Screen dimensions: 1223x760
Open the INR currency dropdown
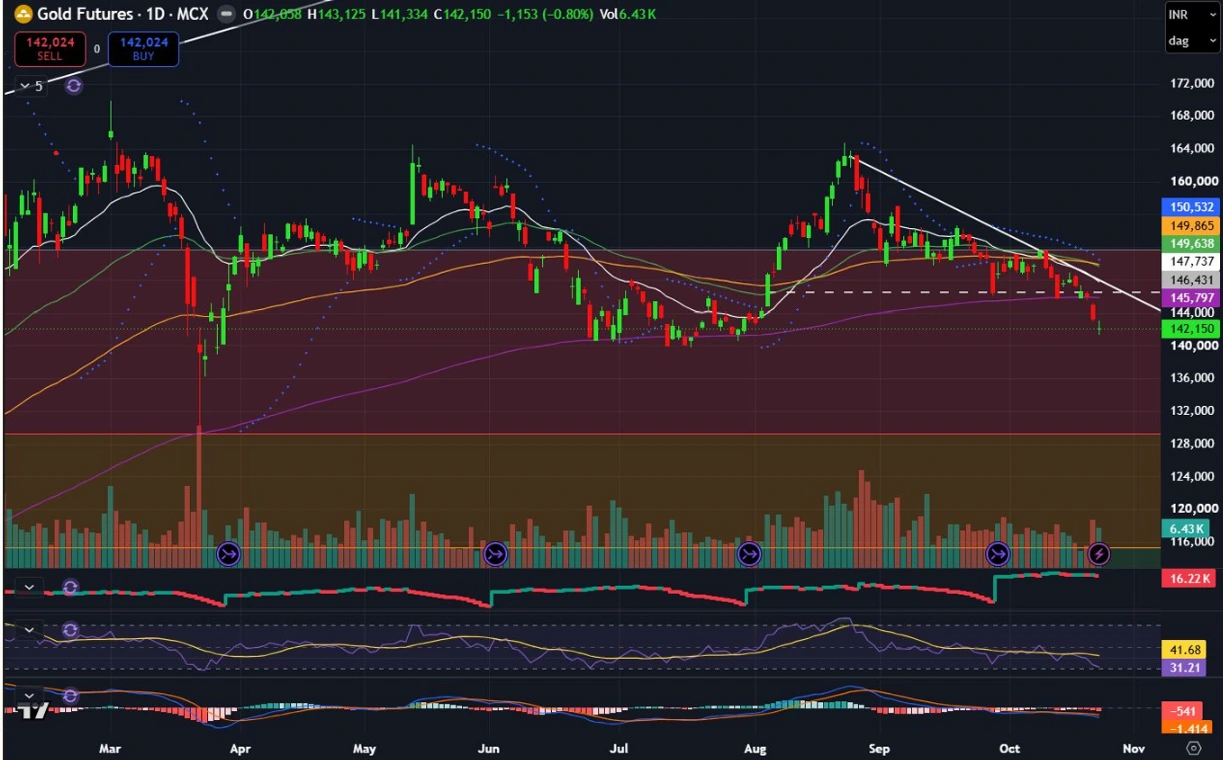point(1192,15)
